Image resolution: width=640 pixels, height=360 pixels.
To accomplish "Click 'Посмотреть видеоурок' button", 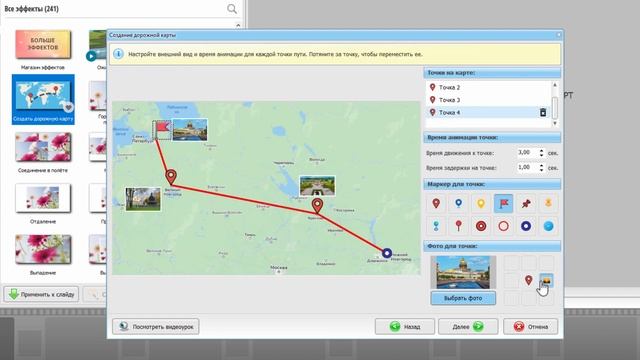I will point(156,327).
